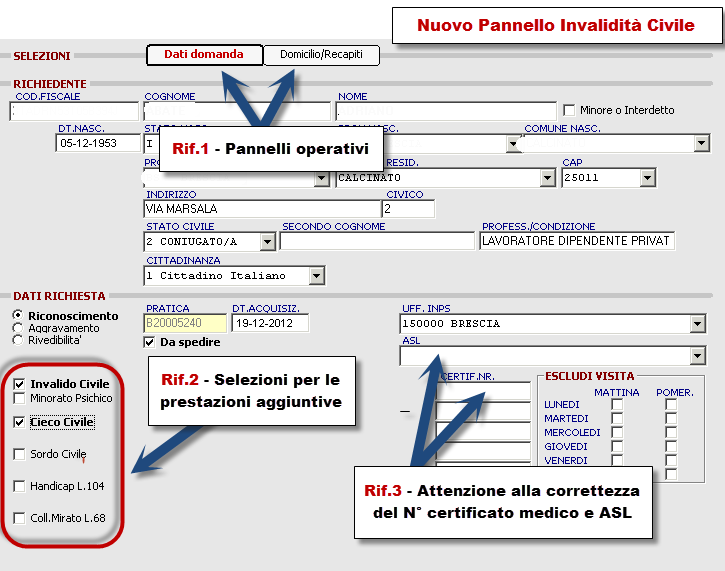Open the Domicilio/Recapiti tab
Viewport: 725px width, 571px height.
(x=321, y=55)
